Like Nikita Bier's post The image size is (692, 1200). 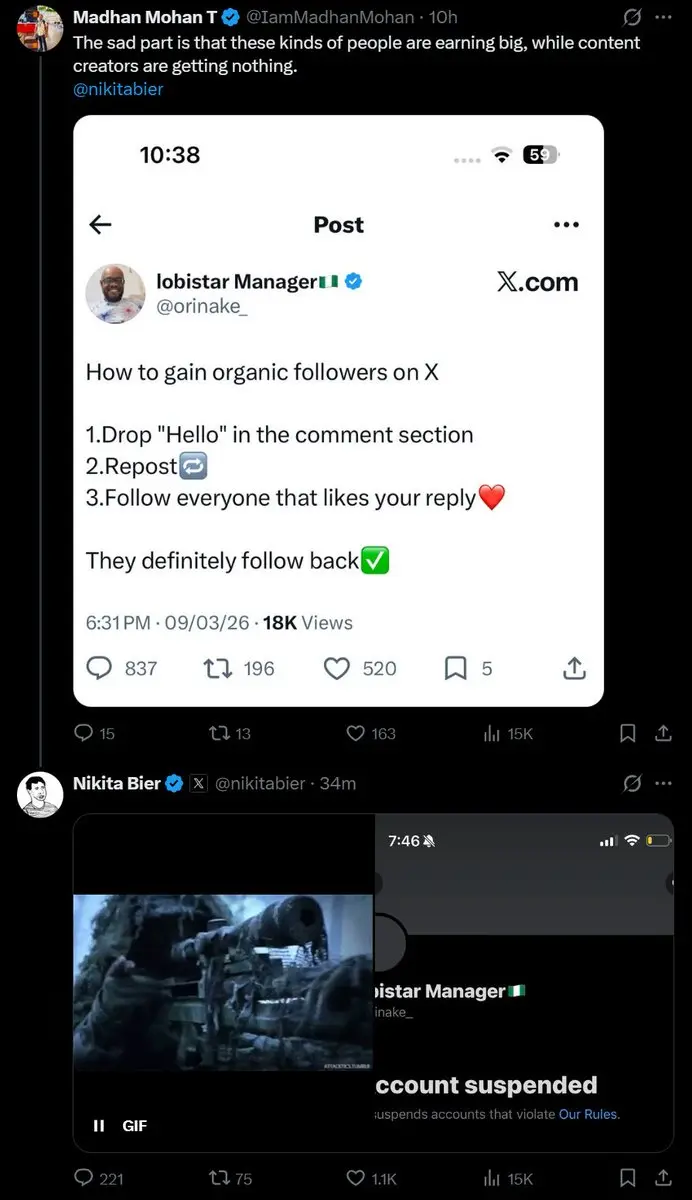[355, 1178]
